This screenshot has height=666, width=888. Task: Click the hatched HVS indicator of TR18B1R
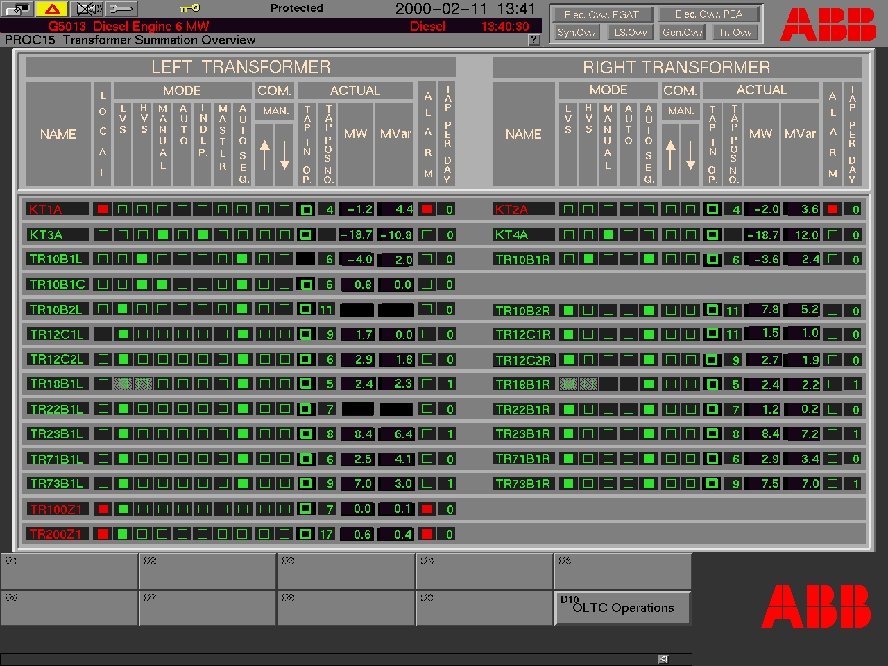[x=588, y=385]
